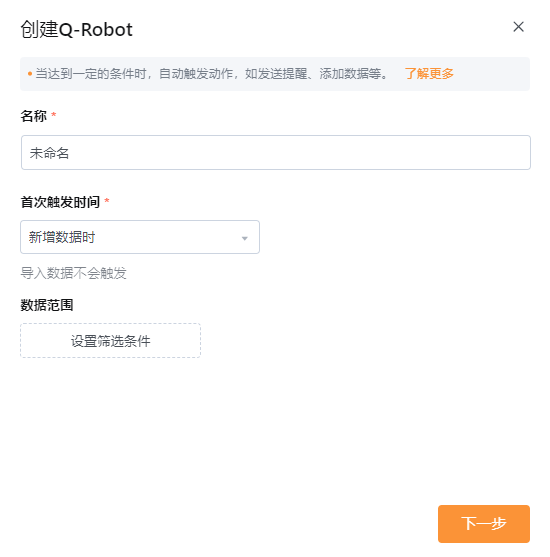
Task: Click the 首次触发时间 label
Action: pyautogui.click(x=60, y=202)
